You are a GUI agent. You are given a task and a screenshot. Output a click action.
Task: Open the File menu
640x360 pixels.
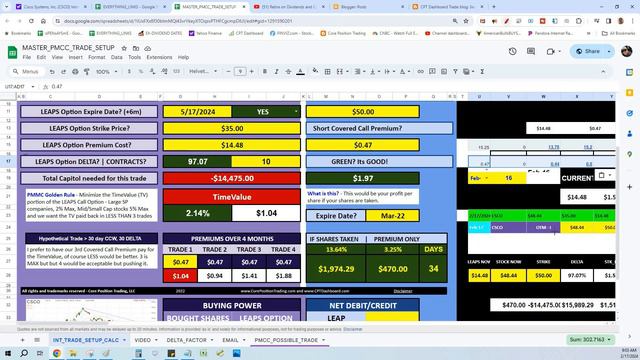coord(27,58)
